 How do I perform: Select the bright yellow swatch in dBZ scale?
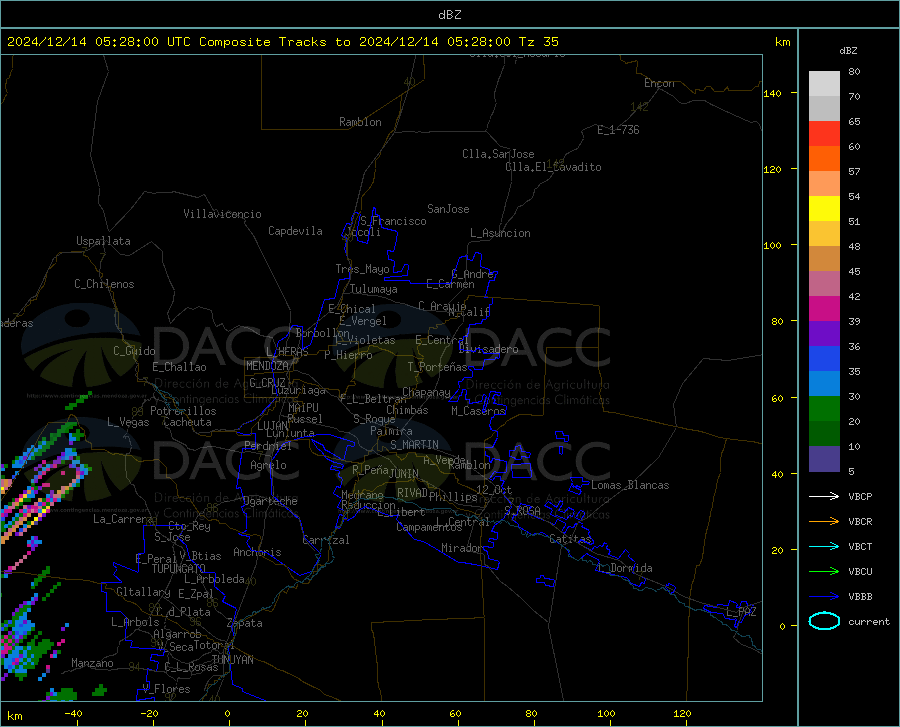[x=824, y=209]
